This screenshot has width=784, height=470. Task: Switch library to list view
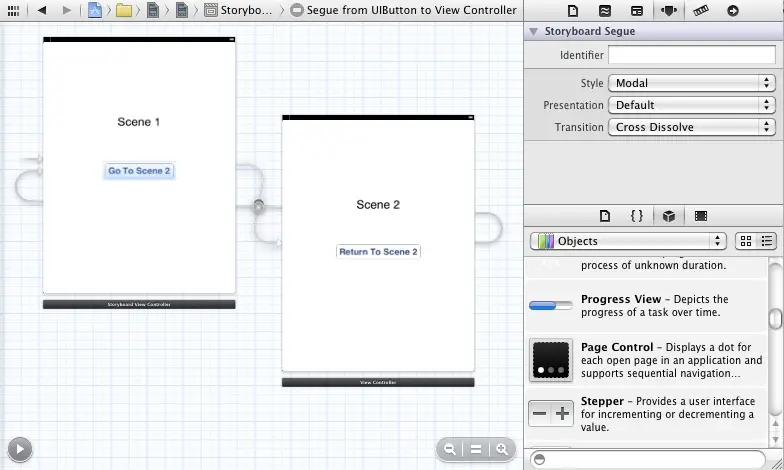coord(768,241)
